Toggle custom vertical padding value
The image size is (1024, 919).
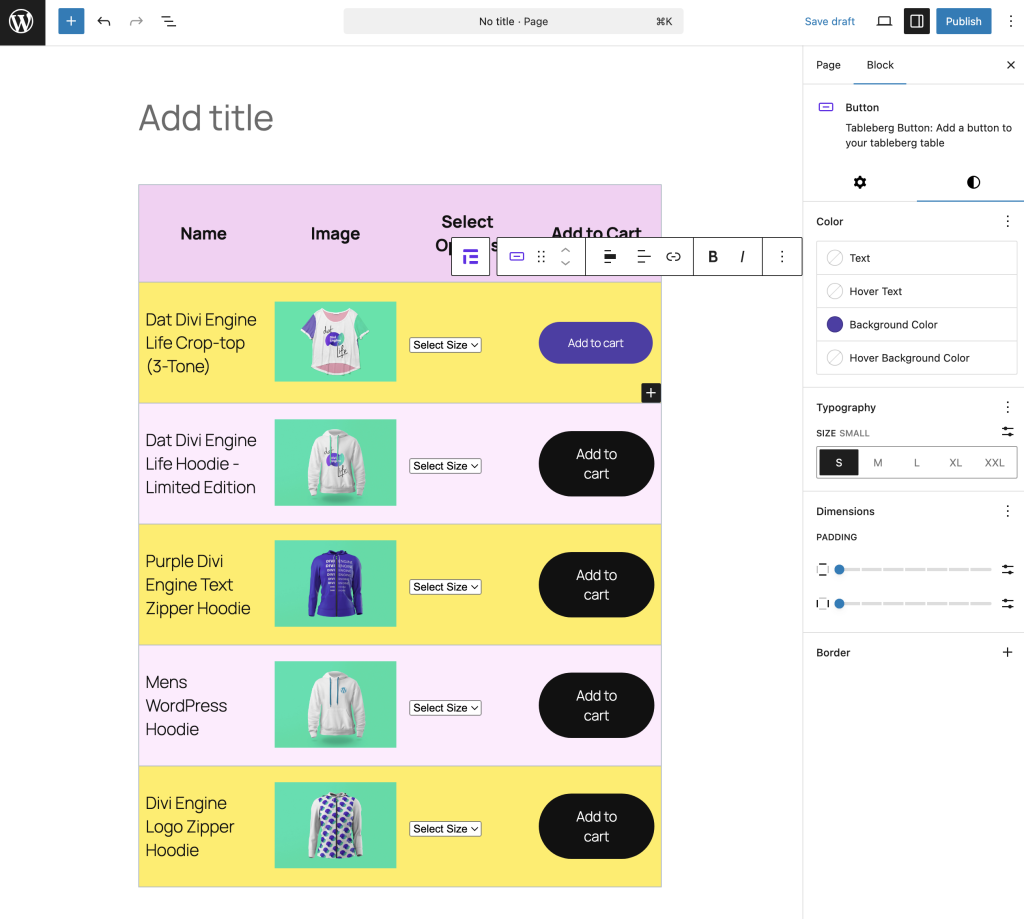click(x=1007, y=570)
